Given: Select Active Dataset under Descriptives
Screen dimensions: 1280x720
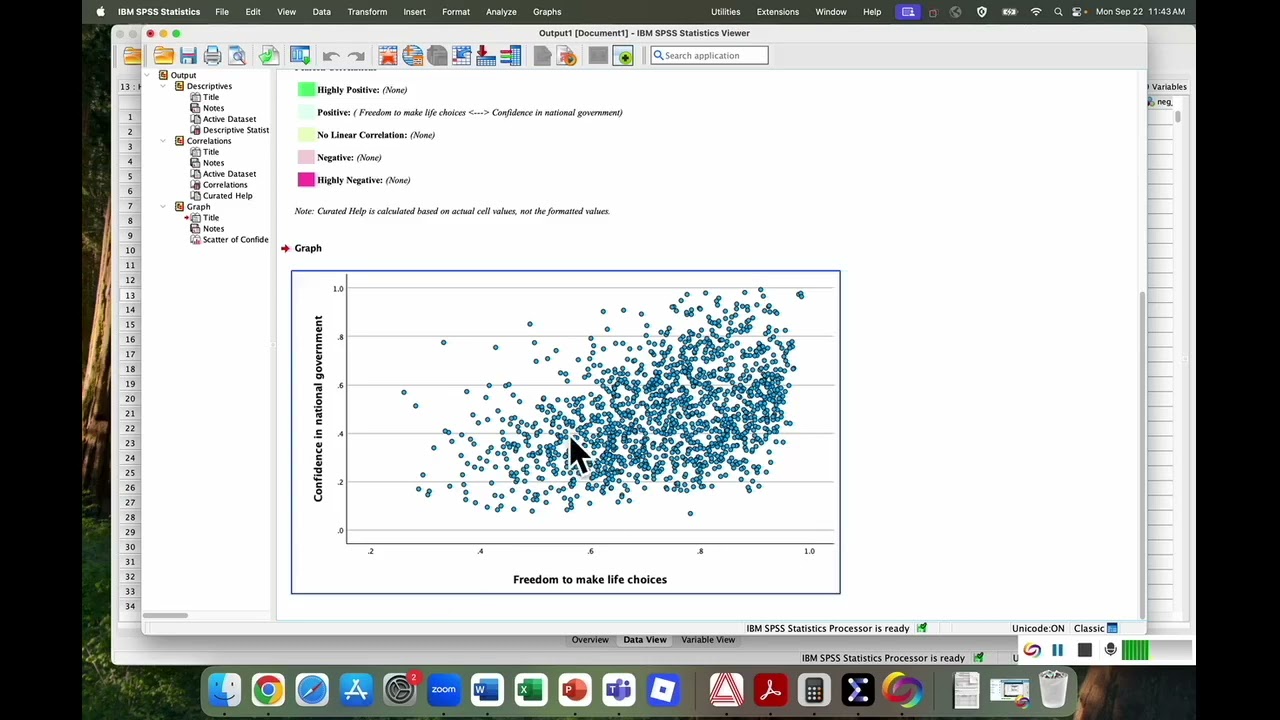Looking at the screenshot, I should tap(229, 119).
